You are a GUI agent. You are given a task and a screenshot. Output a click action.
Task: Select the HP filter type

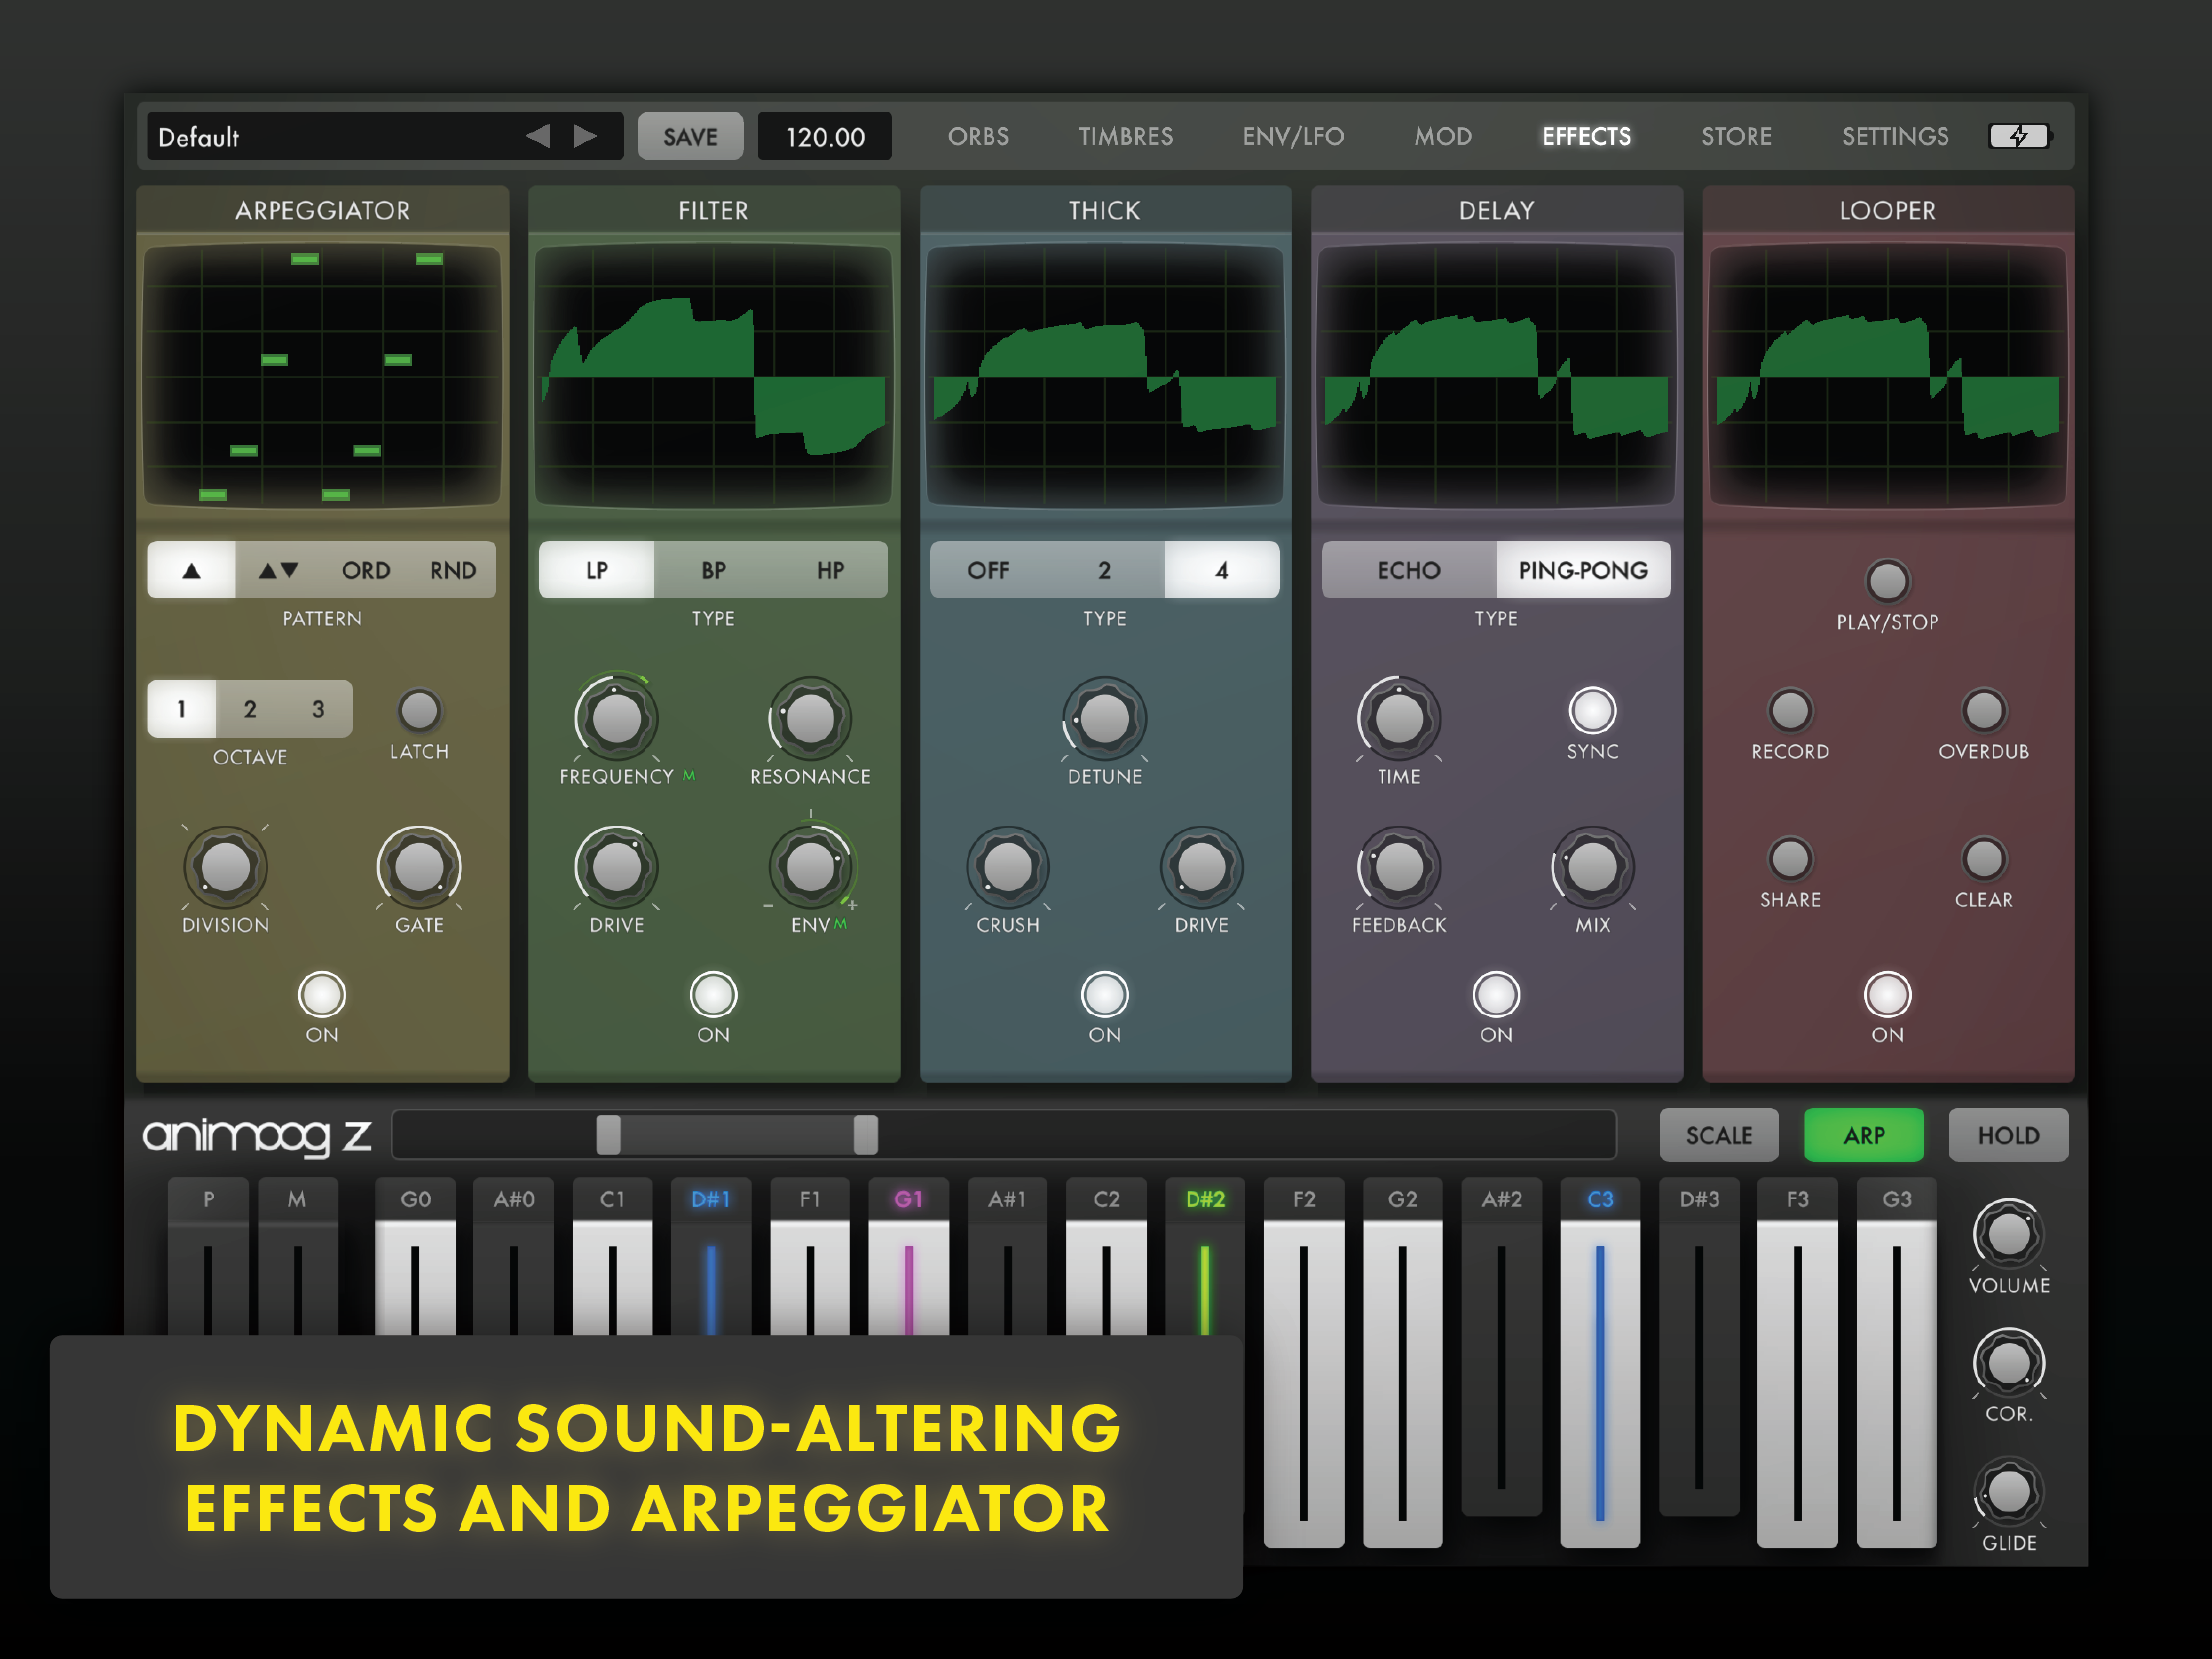click(x=830, y=570)
